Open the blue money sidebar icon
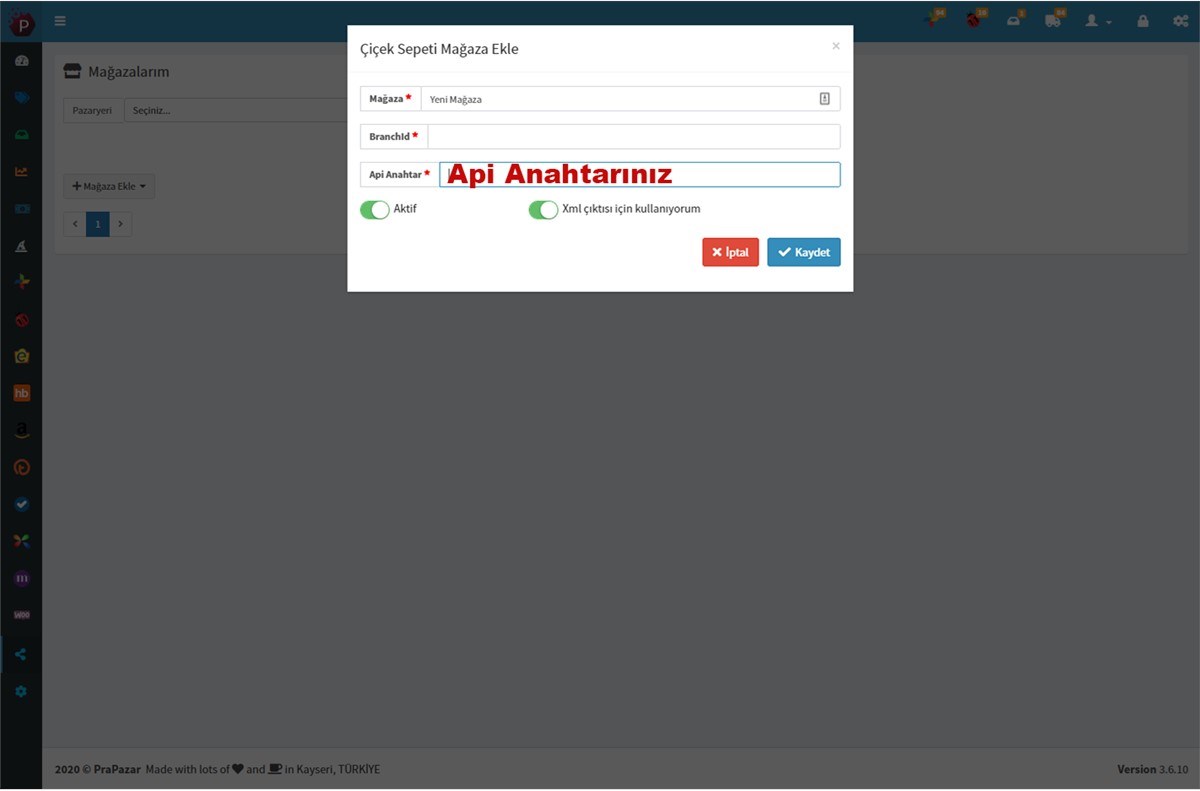Image resolution: width=1200 pixels, height=791 pixels. coord(21,209)
